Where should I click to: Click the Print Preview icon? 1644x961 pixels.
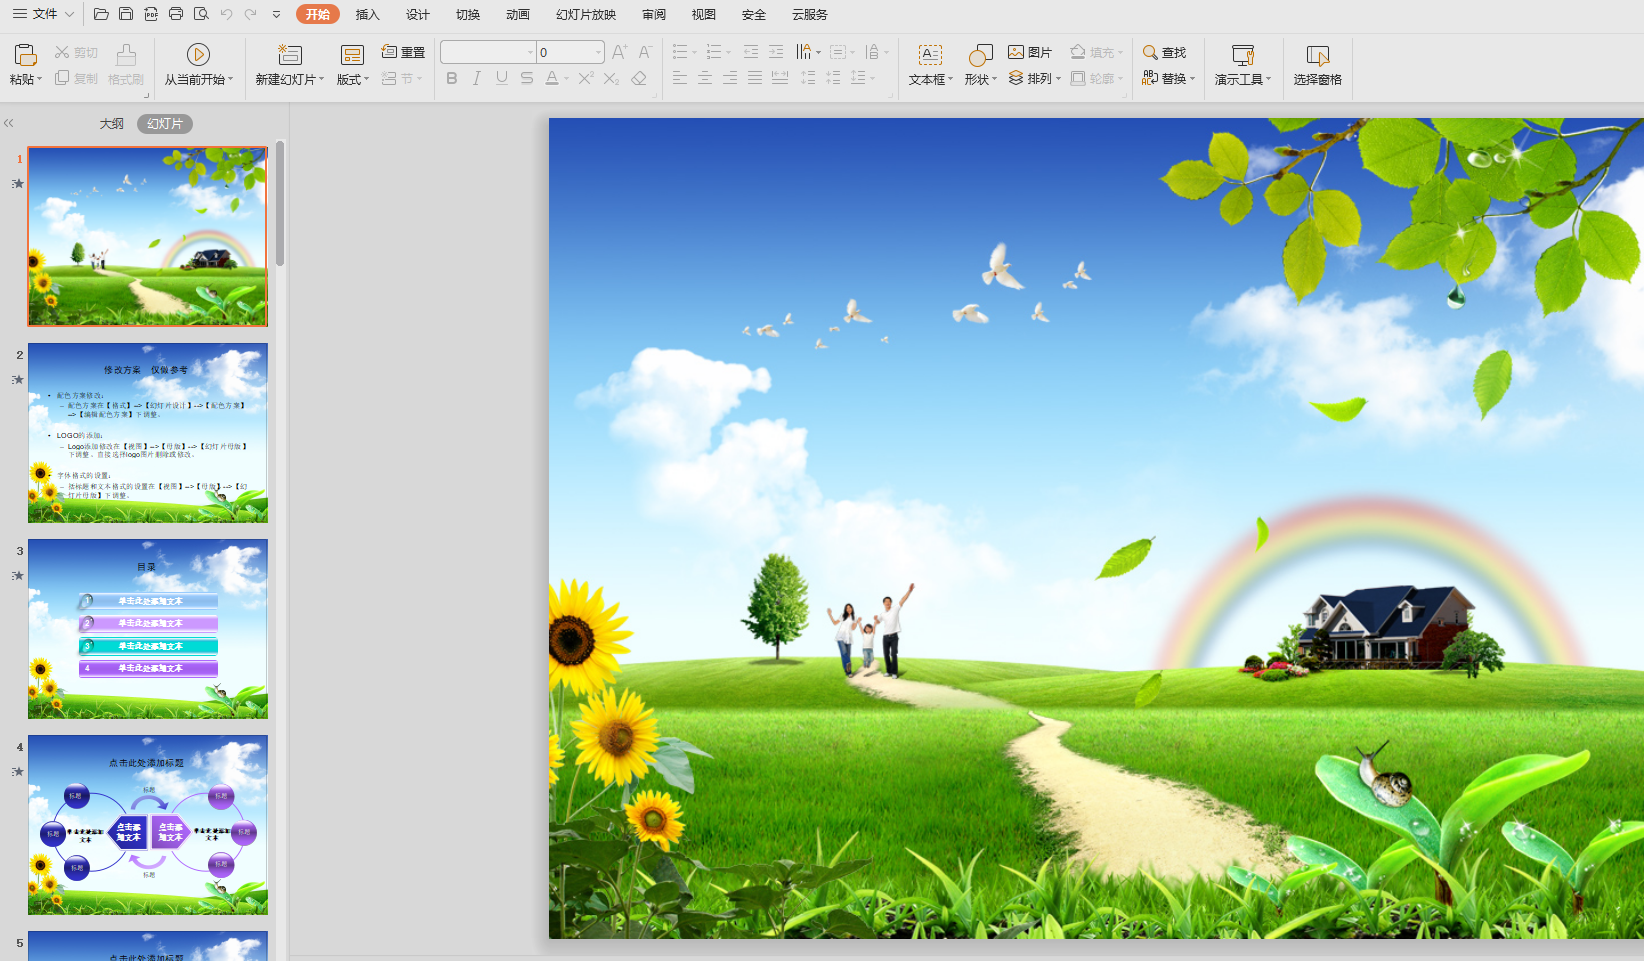[x=201, y=14]
